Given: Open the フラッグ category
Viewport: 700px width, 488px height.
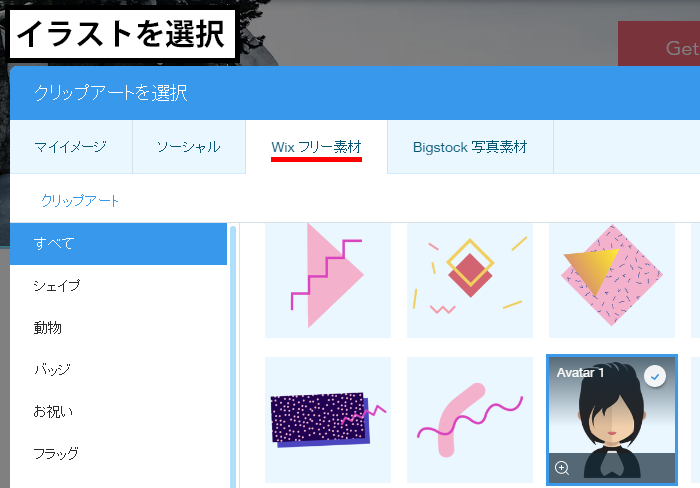Looking at the screenshot, I should (x=118, y=454).
